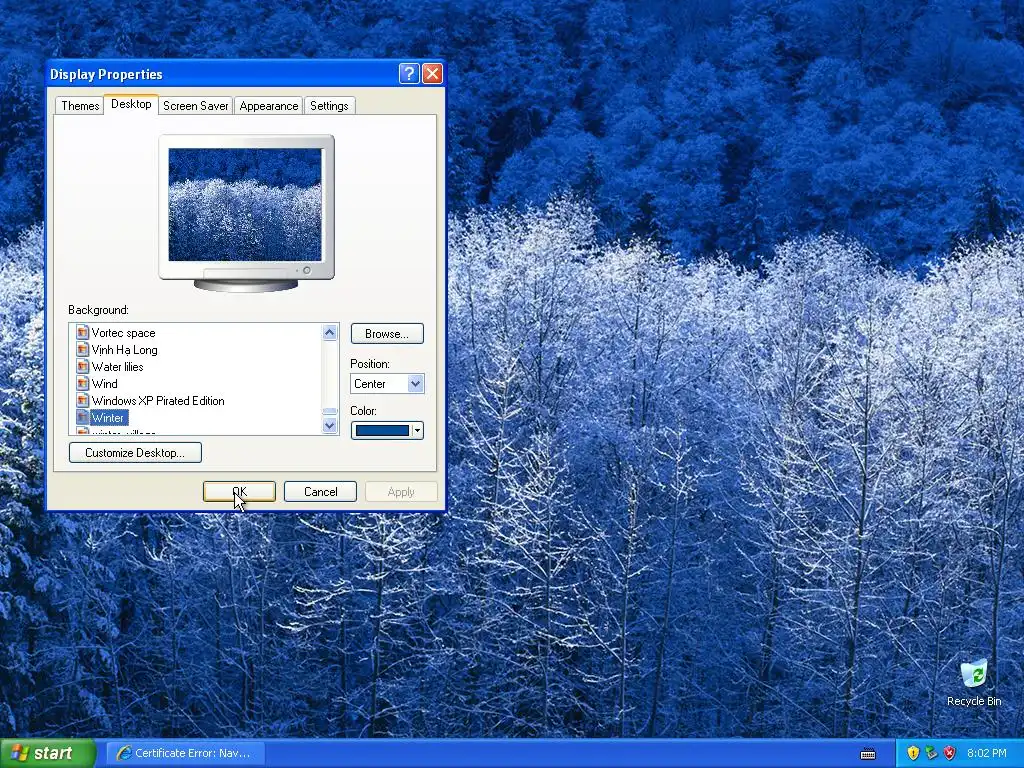Select 'Wind' in the background list
The width and height of the screenshot is (1024, 768).
tap(104, 383)
